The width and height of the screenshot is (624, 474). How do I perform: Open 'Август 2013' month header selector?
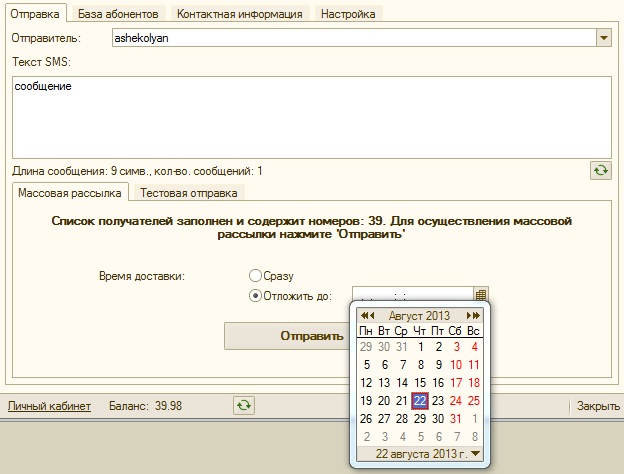click(419, 316)
